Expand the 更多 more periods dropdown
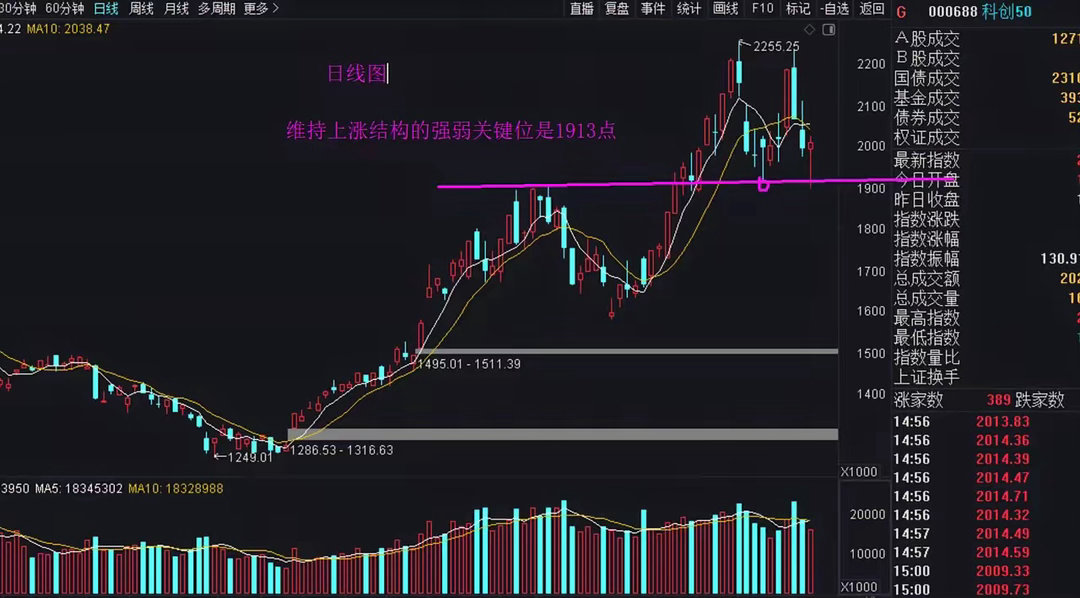Viewport: 1080px width, 598px height. click(261, 9)
